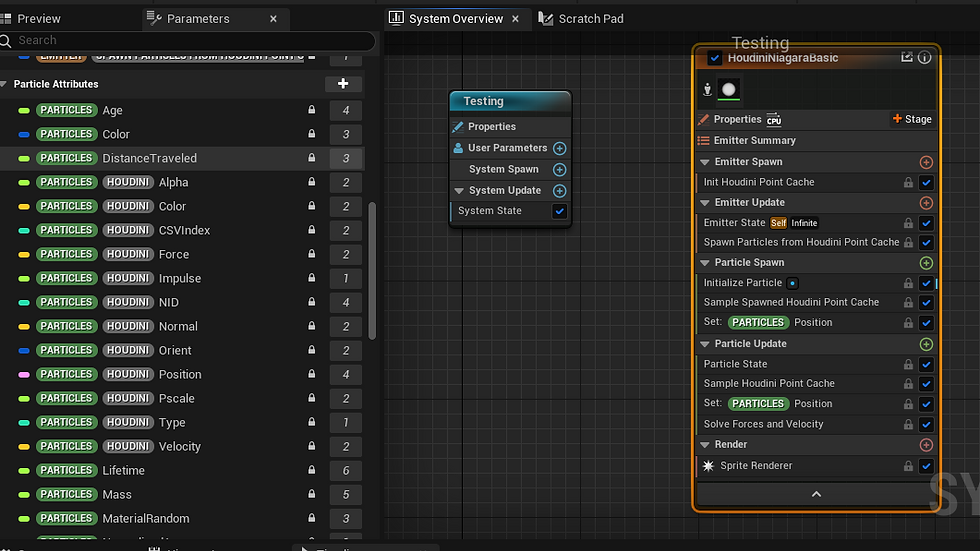Image resolution: width=980 pixels, height=551 pixels.
Task: Add module to System Update
Action: [x=559, y=191]
